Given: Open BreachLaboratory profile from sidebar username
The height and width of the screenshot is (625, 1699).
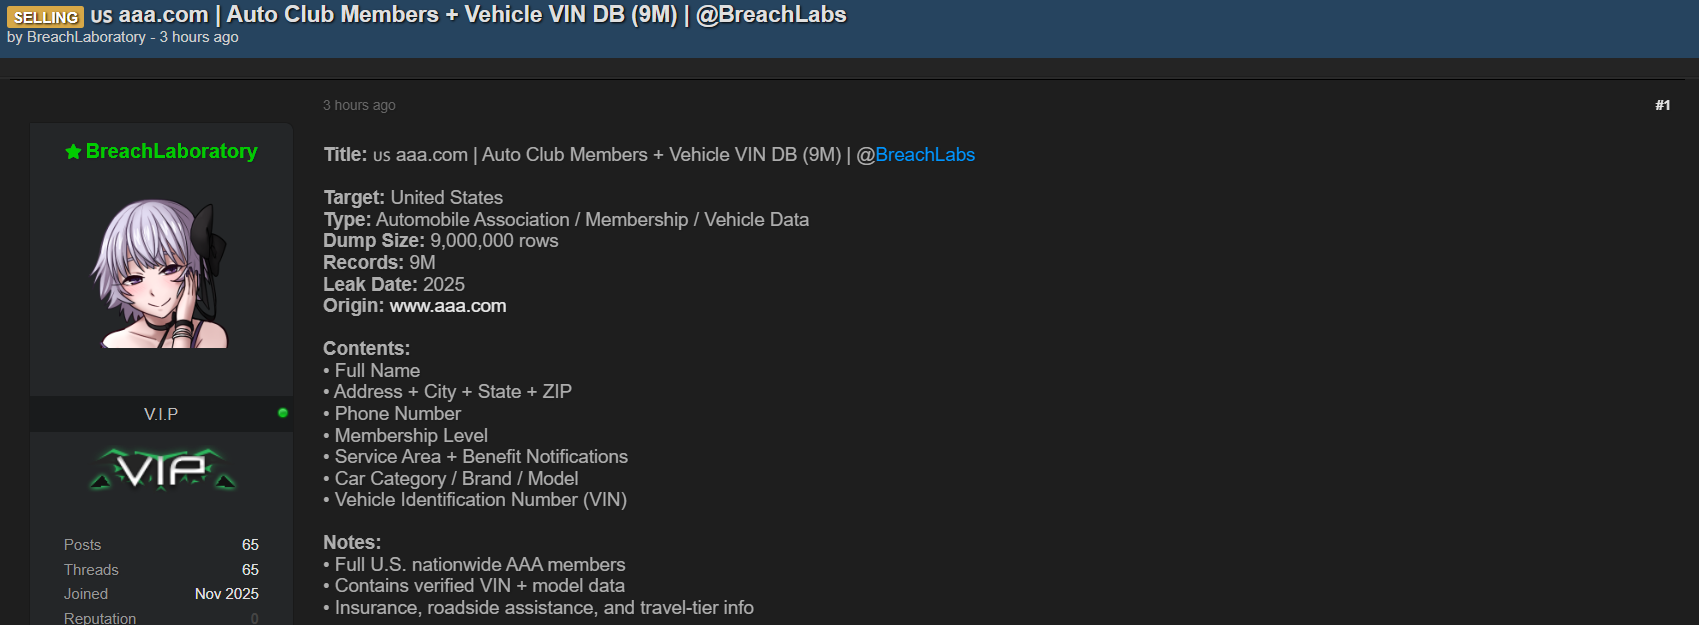Looking at the screenshot, I should coord(171,151).
